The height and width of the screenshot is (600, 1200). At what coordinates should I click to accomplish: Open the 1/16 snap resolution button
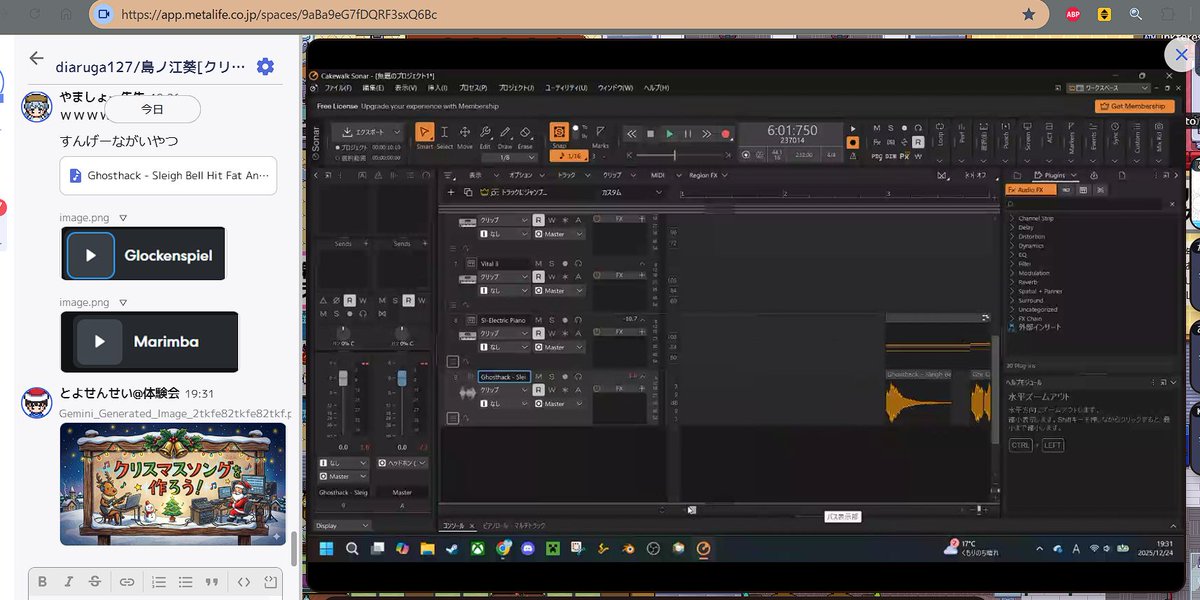[x=568, y=156]
